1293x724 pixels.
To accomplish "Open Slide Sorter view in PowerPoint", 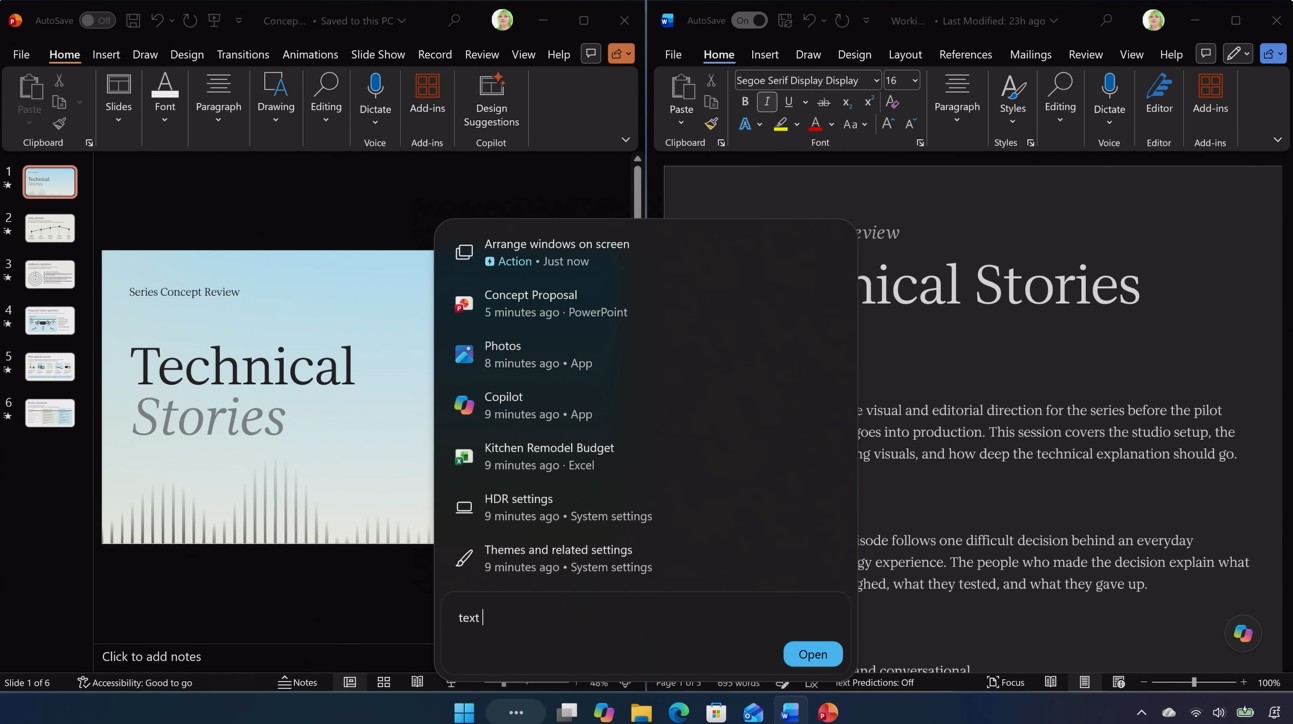I will click(383, 682).
